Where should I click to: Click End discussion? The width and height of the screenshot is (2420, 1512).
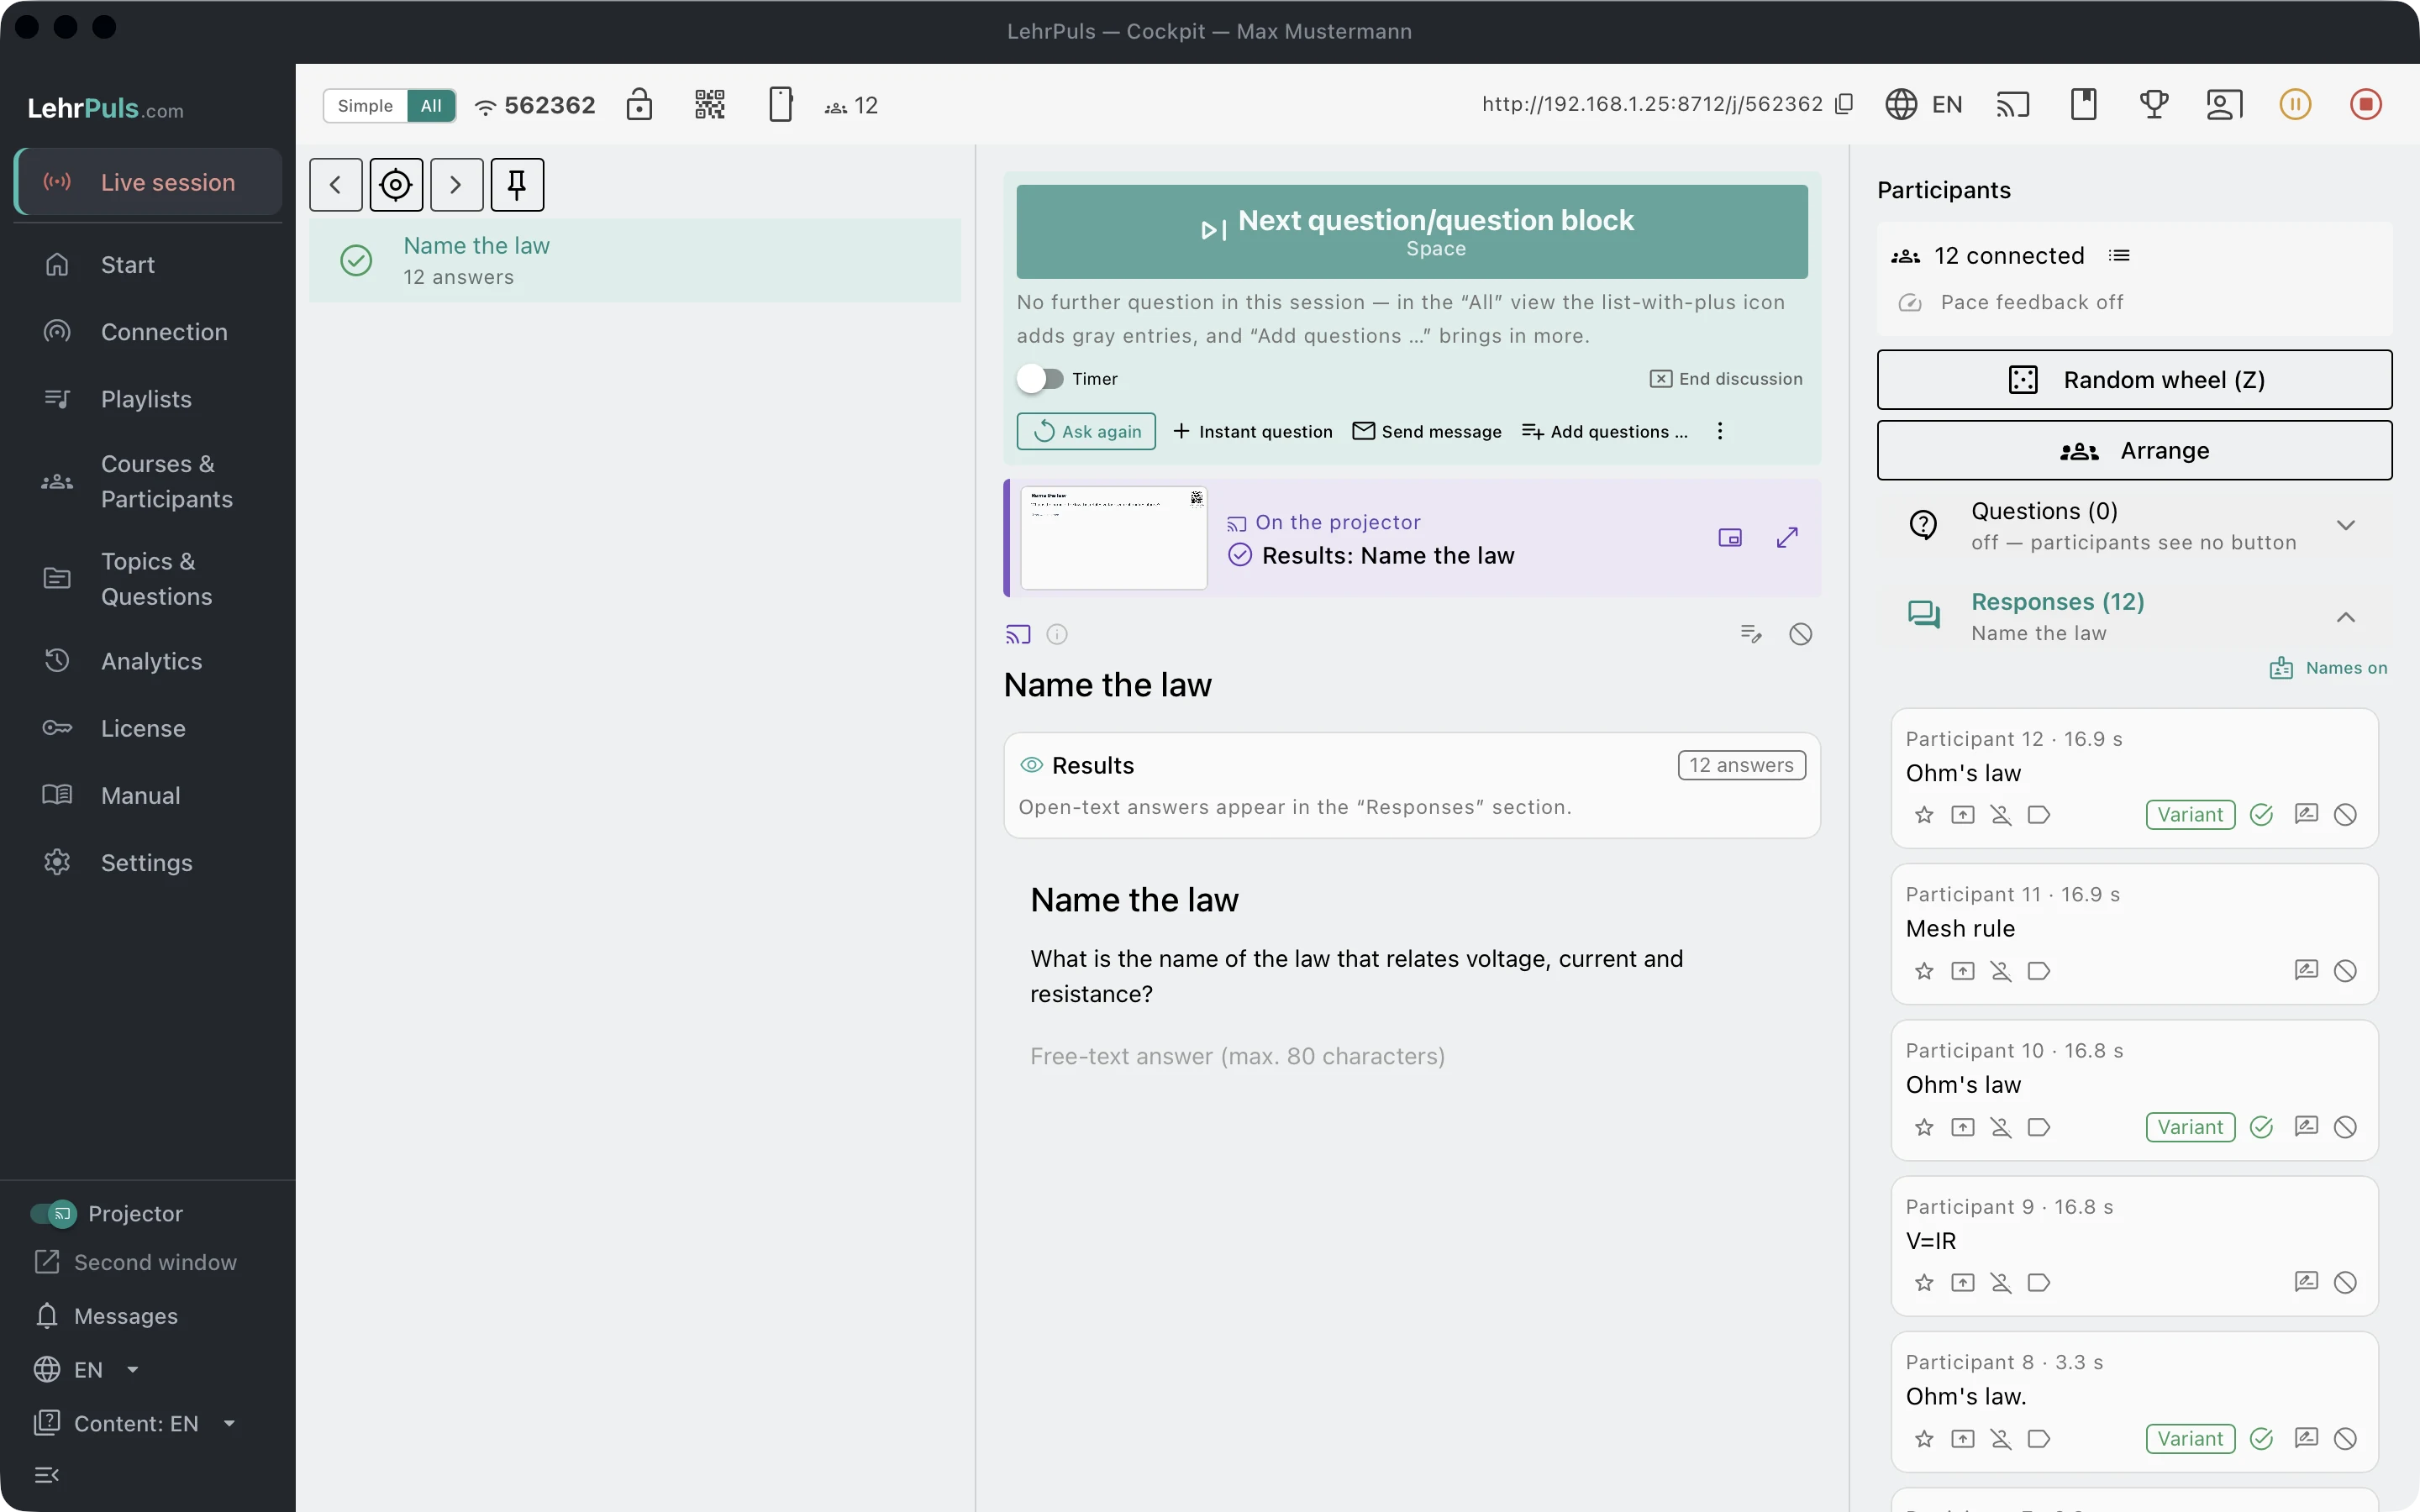pos(1726,379)
